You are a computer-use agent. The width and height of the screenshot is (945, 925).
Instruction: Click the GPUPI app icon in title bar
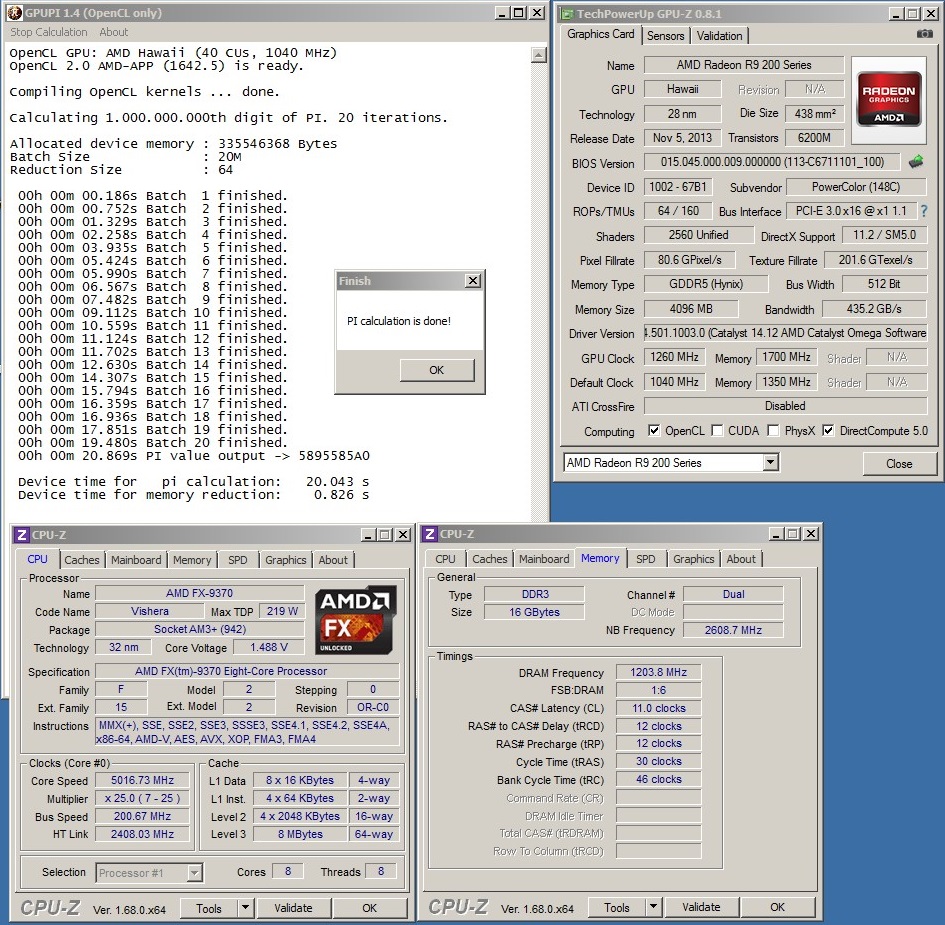point(15,13)
